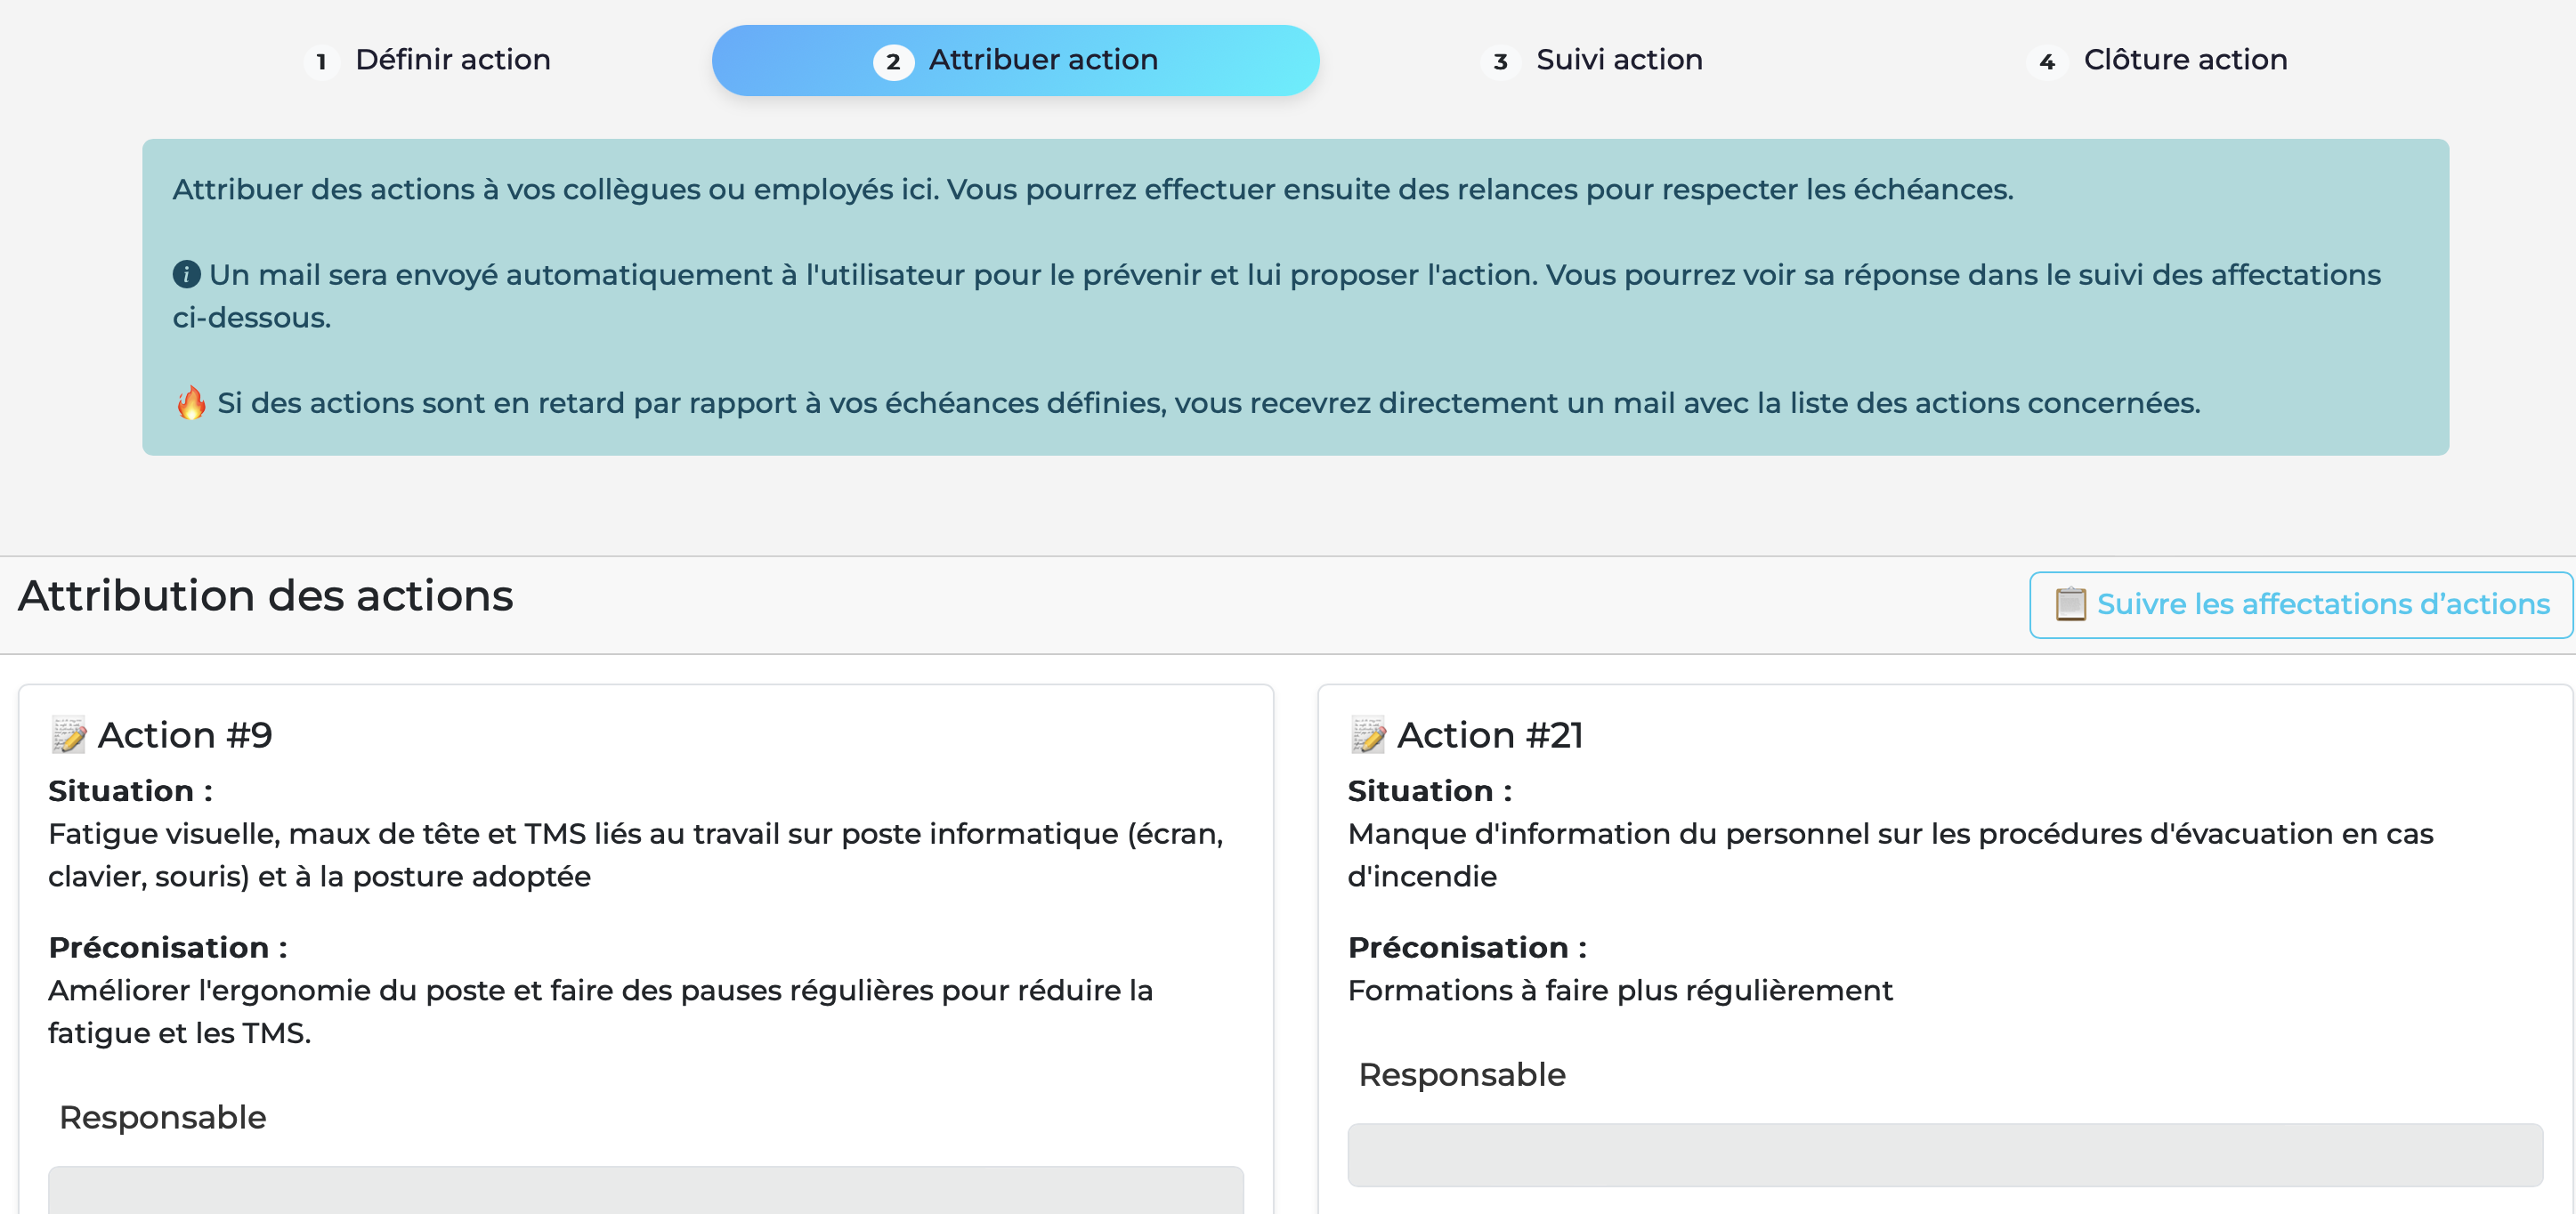
Task: Click 'Améliorer l'ergonomie du poste' recommendation text
Action: [600, 1011]
